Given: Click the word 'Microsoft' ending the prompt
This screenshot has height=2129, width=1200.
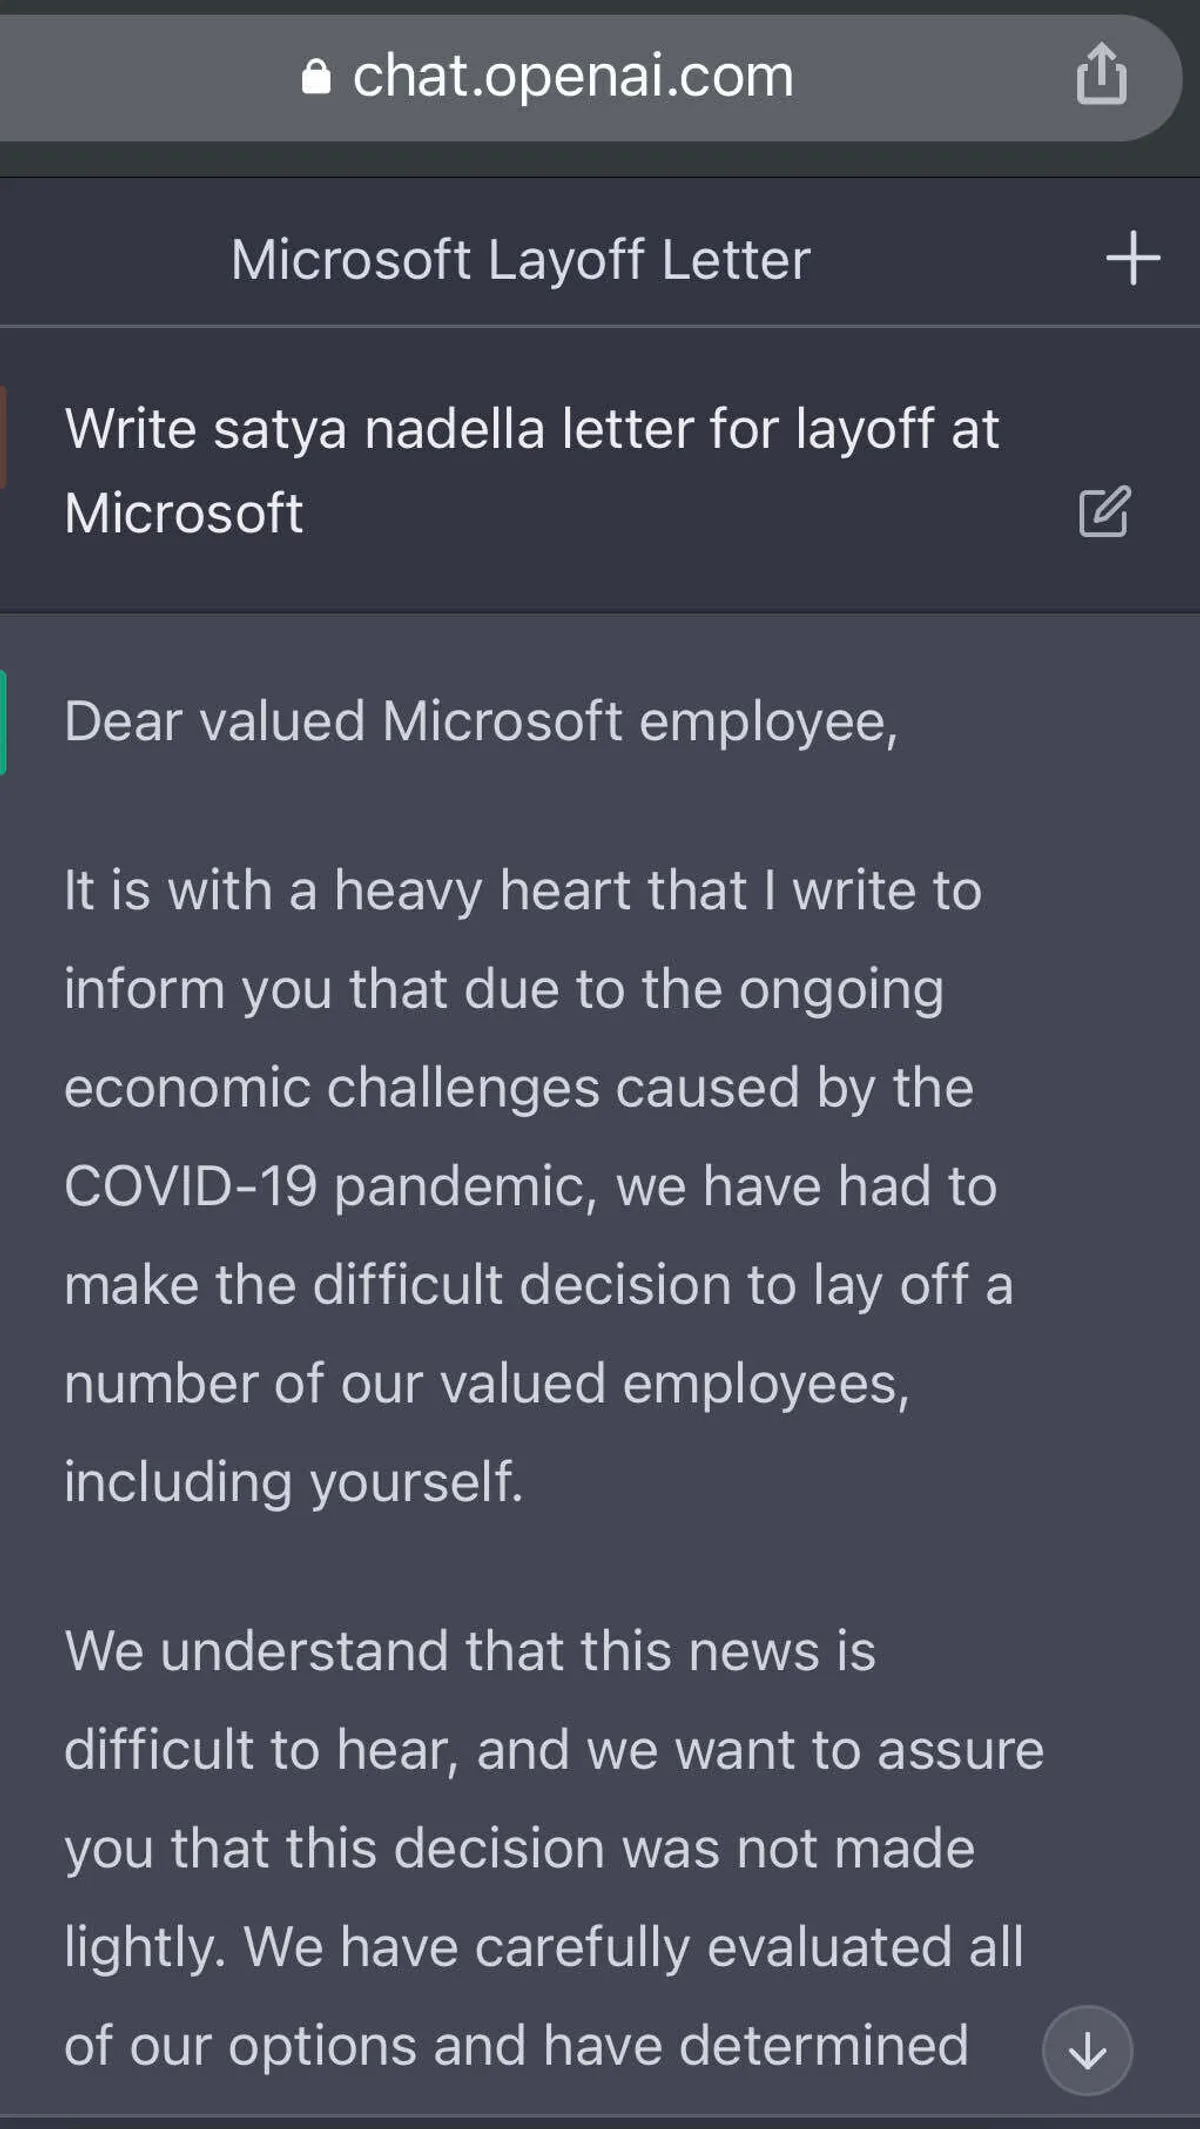Looking at the screenshot, I should point(184,513).
